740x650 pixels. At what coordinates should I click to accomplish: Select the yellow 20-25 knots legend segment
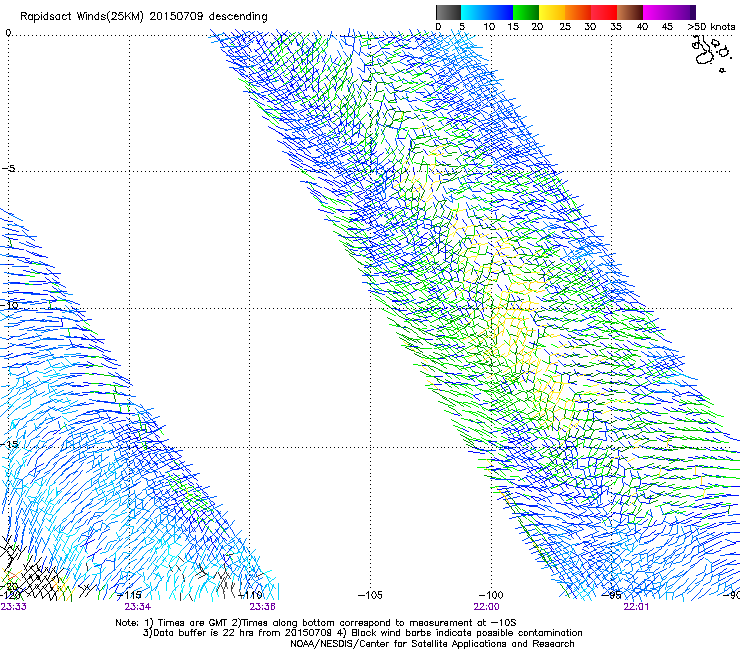(552, 12)
